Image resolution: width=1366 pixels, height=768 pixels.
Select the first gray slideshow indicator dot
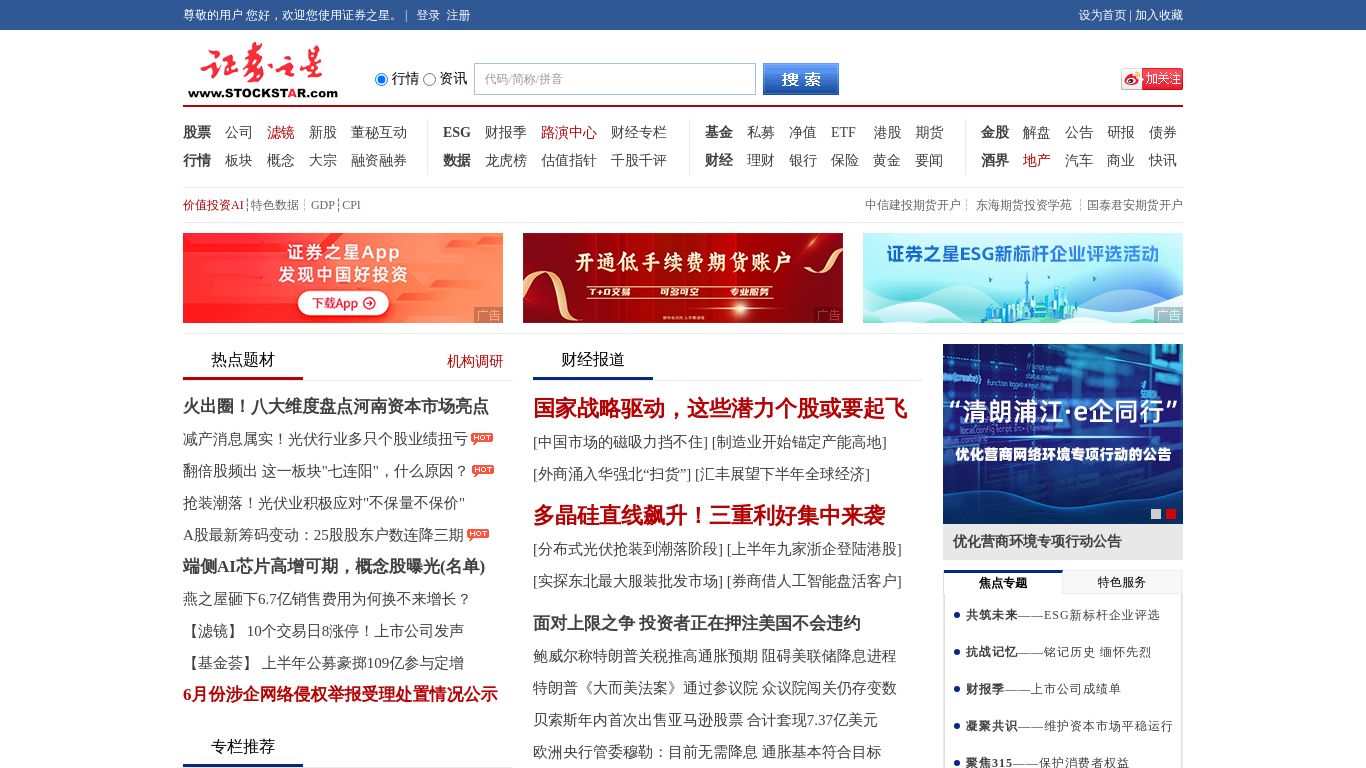[1156, 514]
